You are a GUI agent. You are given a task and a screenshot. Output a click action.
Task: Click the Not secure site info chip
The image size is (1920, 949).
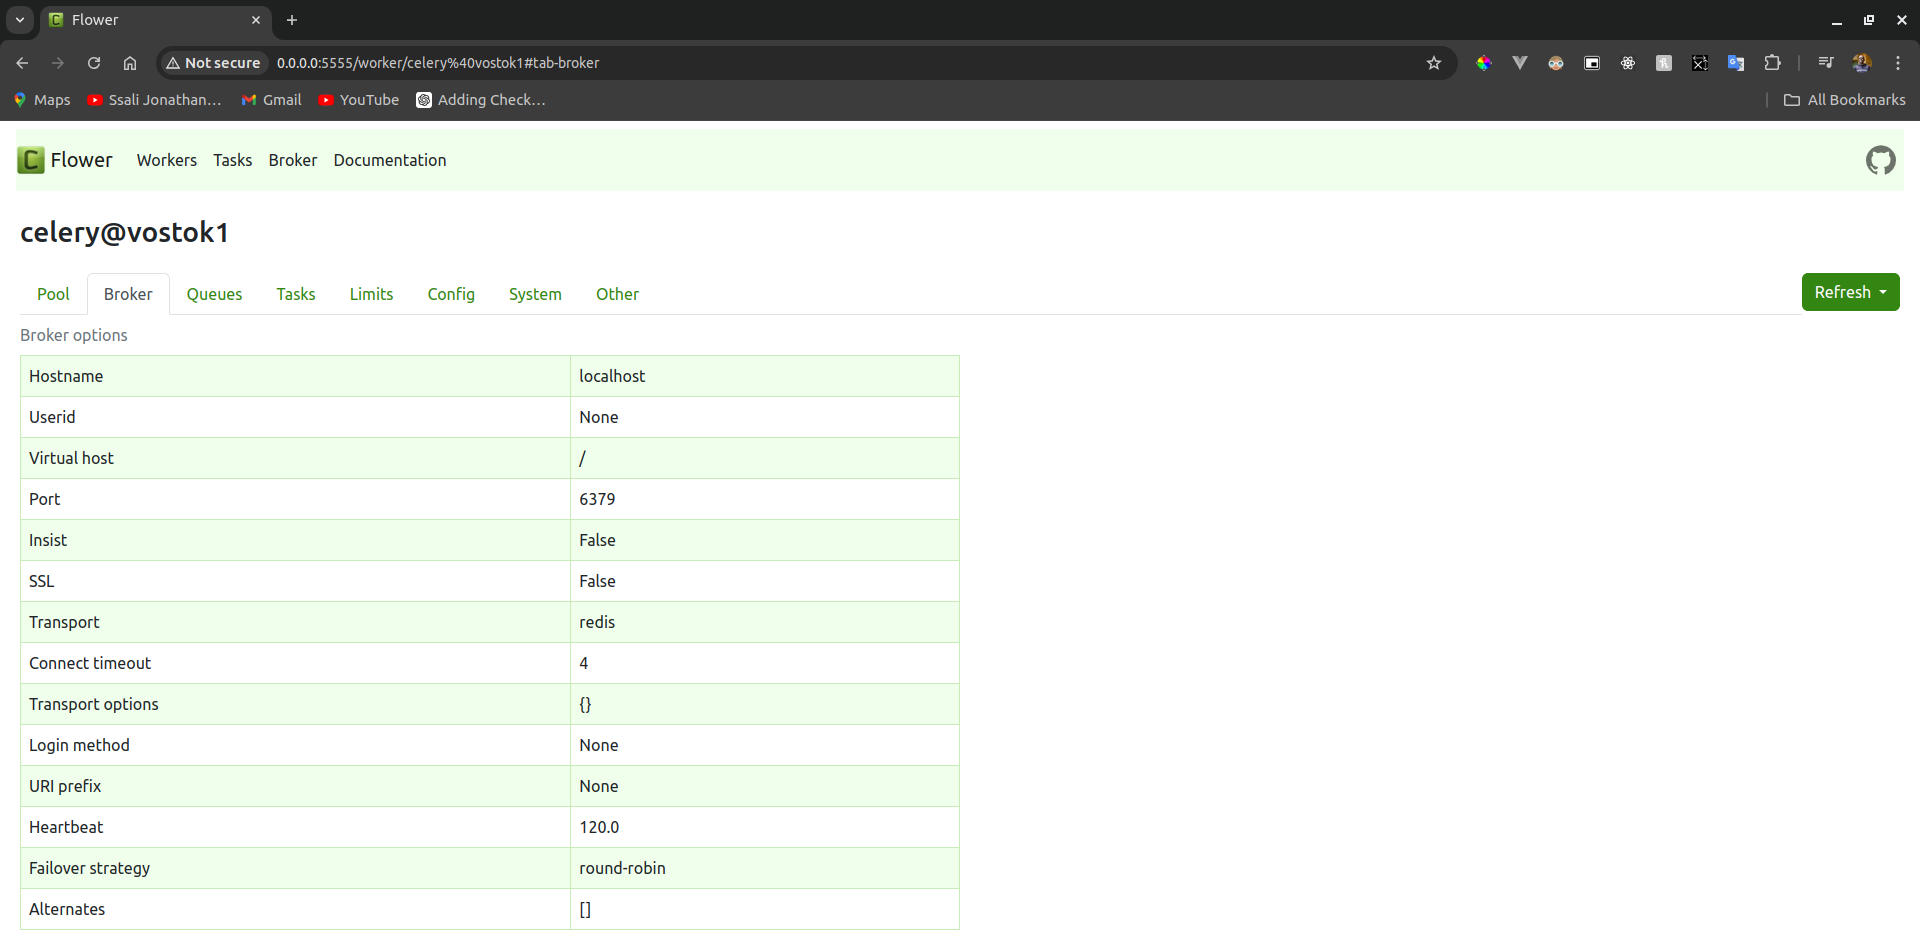[213, 63]
